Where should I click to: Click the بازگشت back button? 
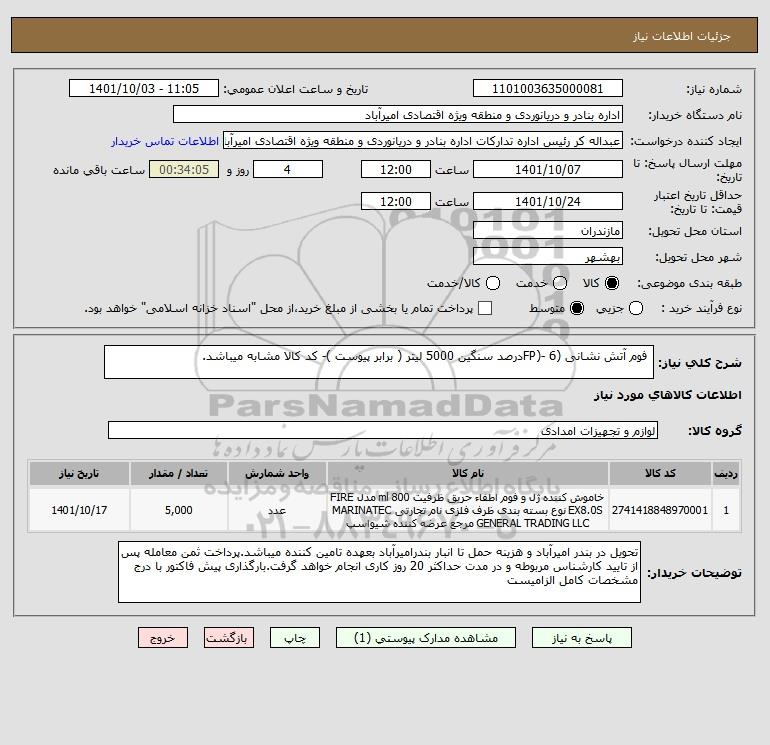tap(229, 638)
